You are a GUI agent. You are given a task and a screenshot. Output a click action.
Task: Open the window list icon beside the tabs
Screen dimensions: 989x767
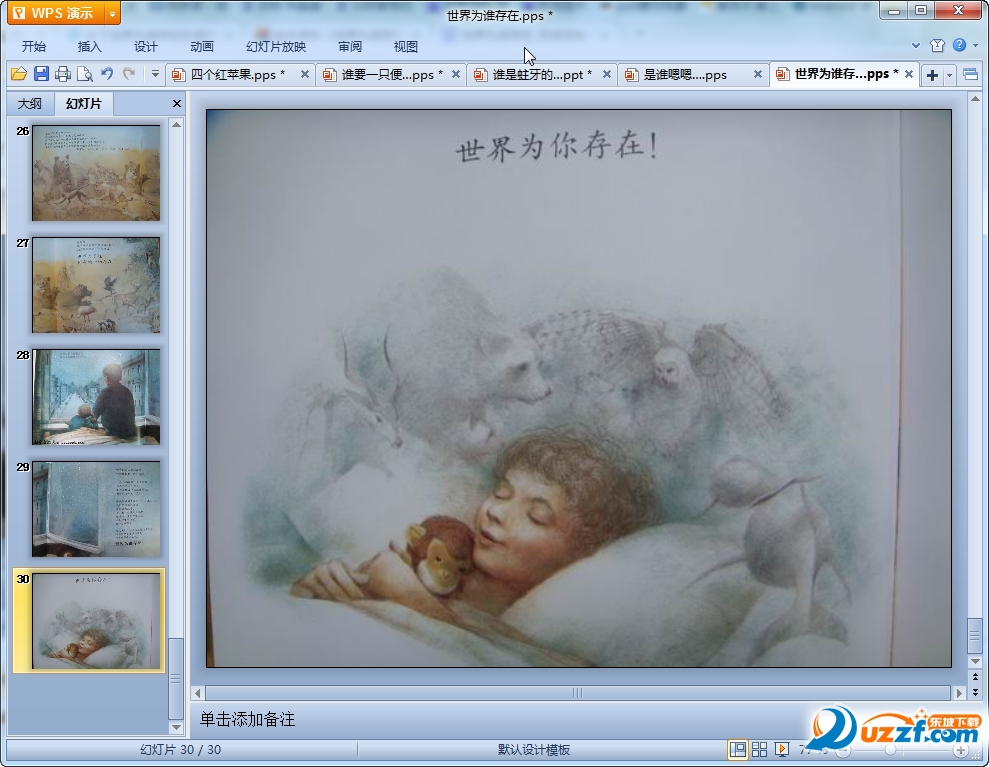971,75
